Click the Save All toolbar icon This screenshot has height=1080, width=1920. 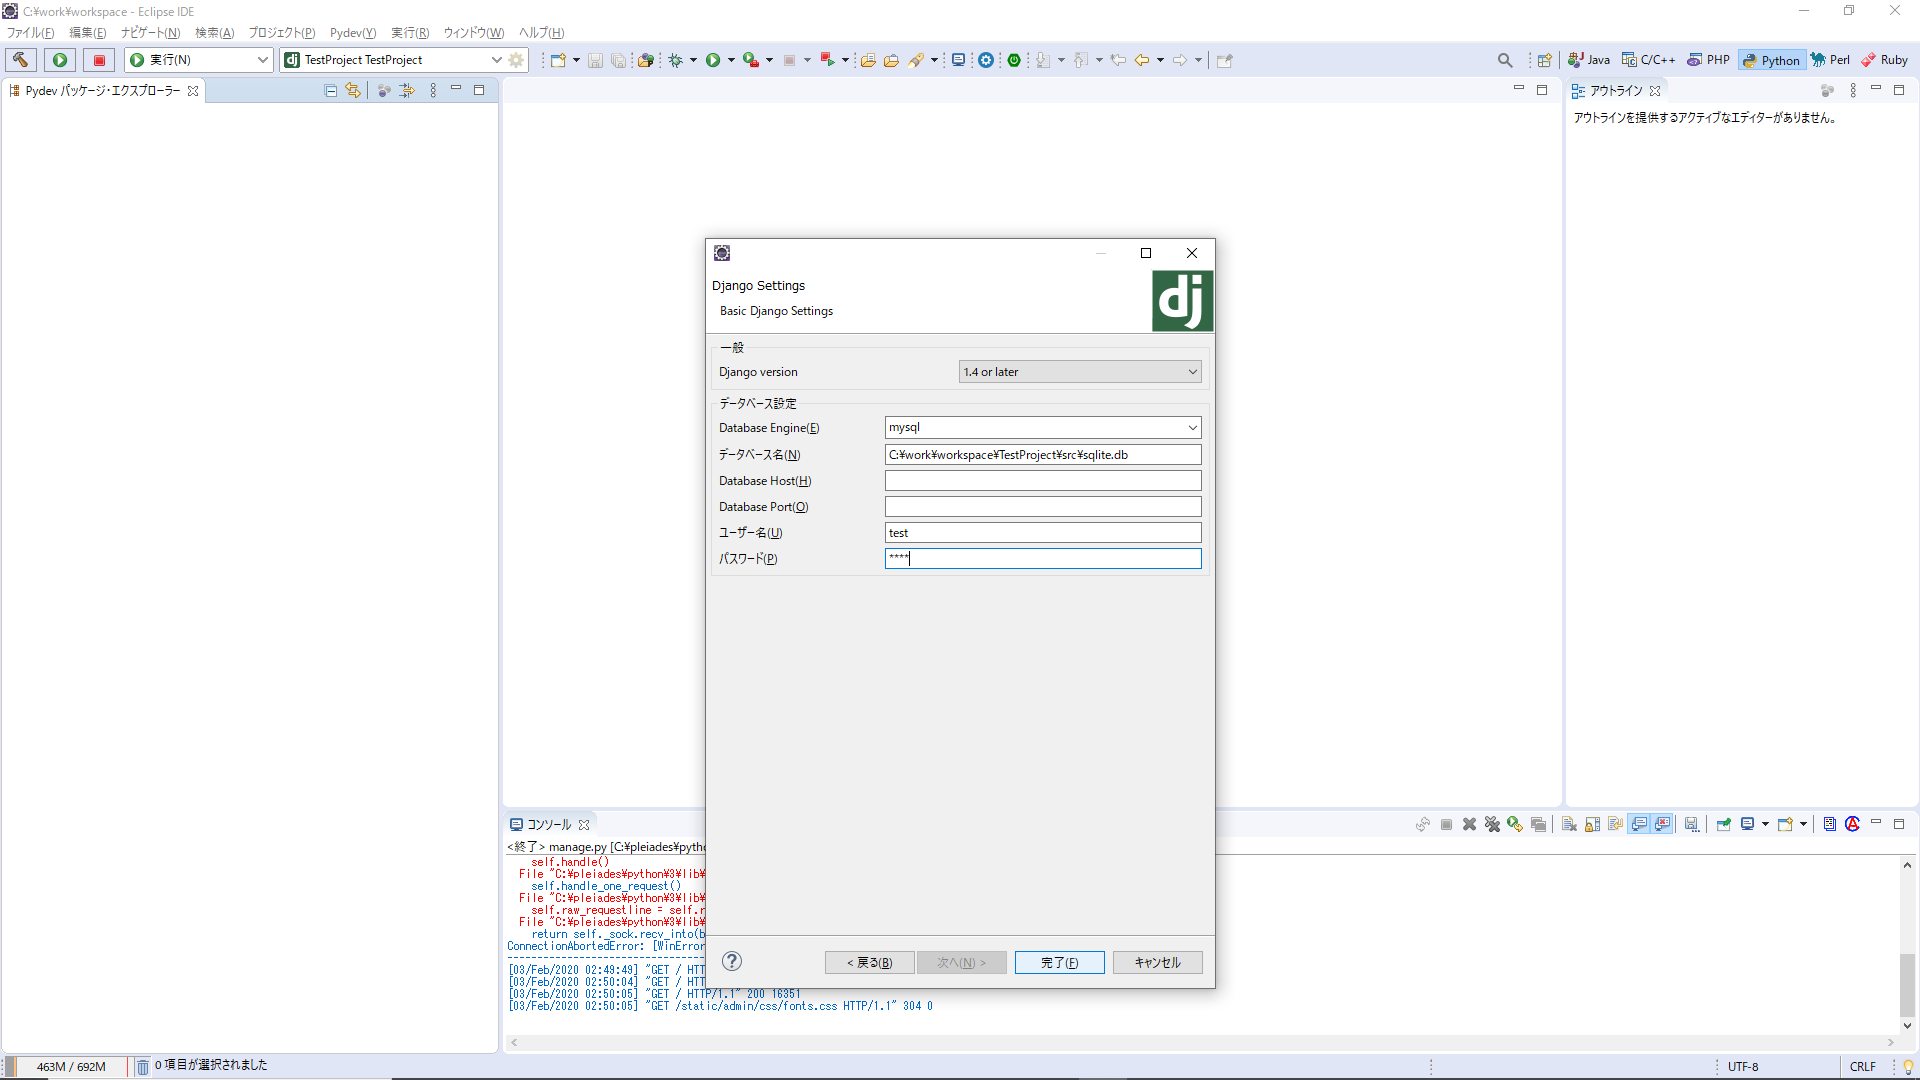tap(619, 60)
